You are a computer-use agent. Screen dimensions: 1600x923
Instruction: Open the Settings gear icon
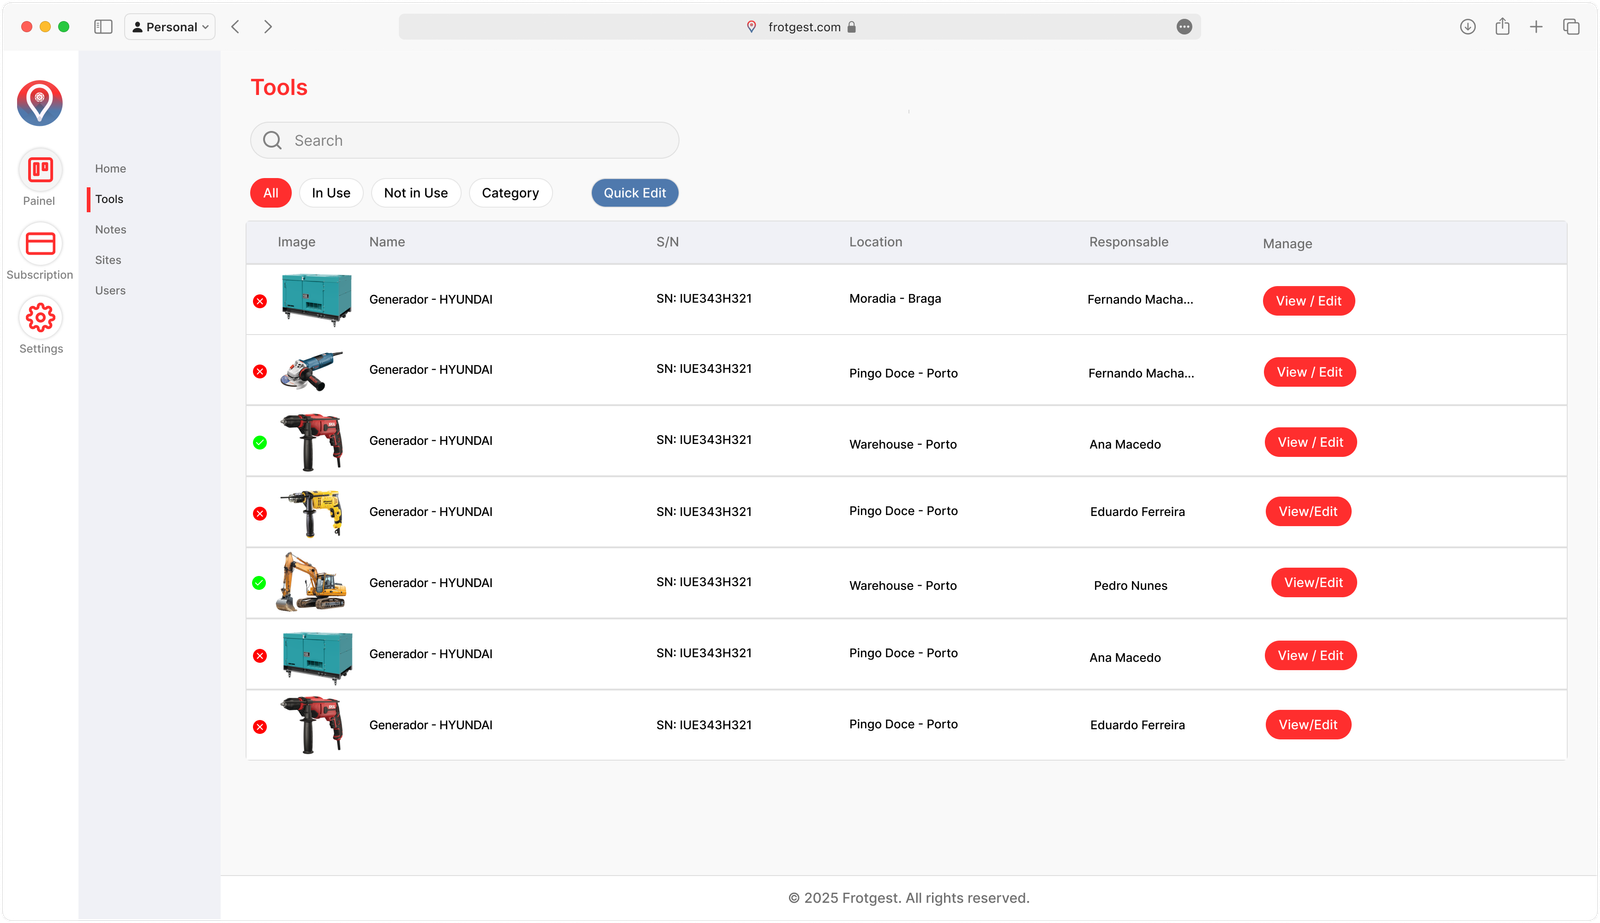pos(40,318)
